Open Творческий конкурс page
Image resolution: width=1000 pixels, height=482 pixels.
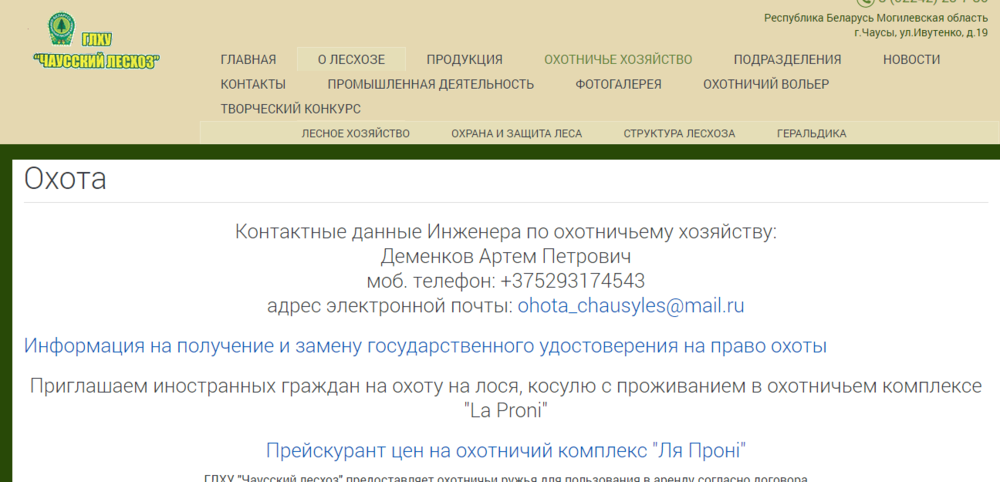[x=290, y=109]
